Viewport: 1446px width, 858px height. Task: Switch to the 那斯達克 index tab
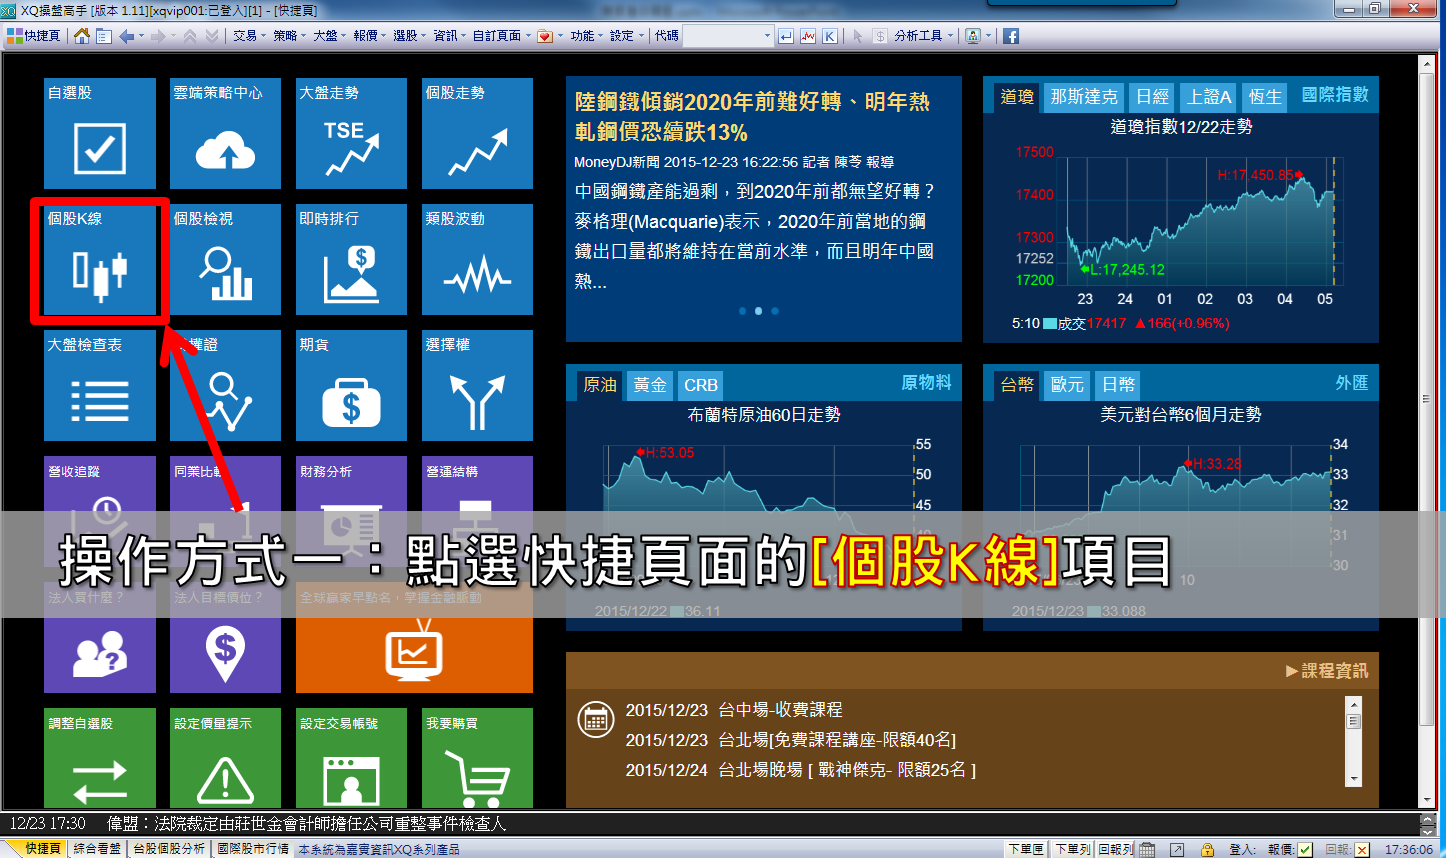coord(1084,97)
